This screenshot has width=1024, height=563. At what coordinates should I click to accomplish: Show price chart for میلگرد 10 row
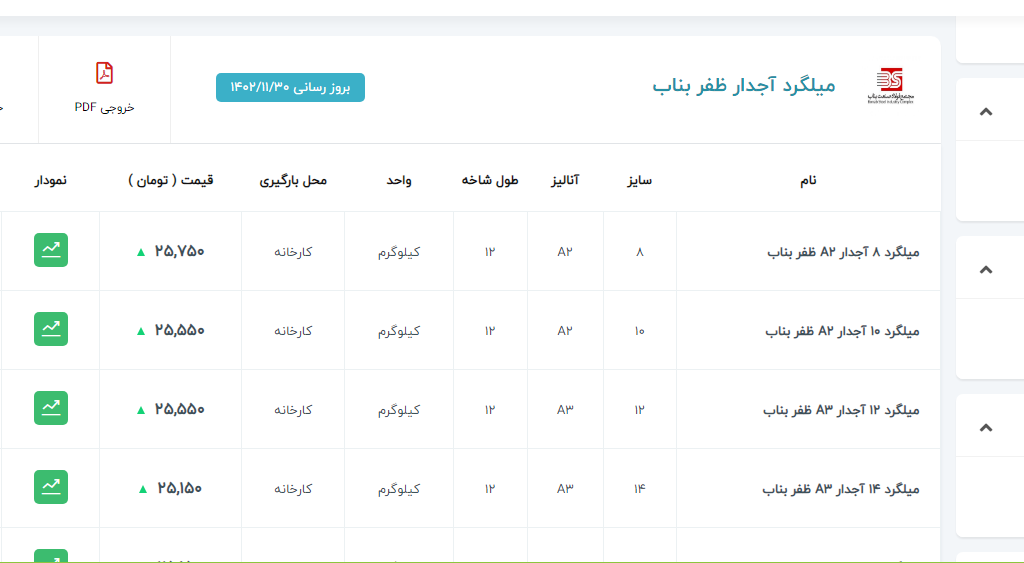pos(51,329)
